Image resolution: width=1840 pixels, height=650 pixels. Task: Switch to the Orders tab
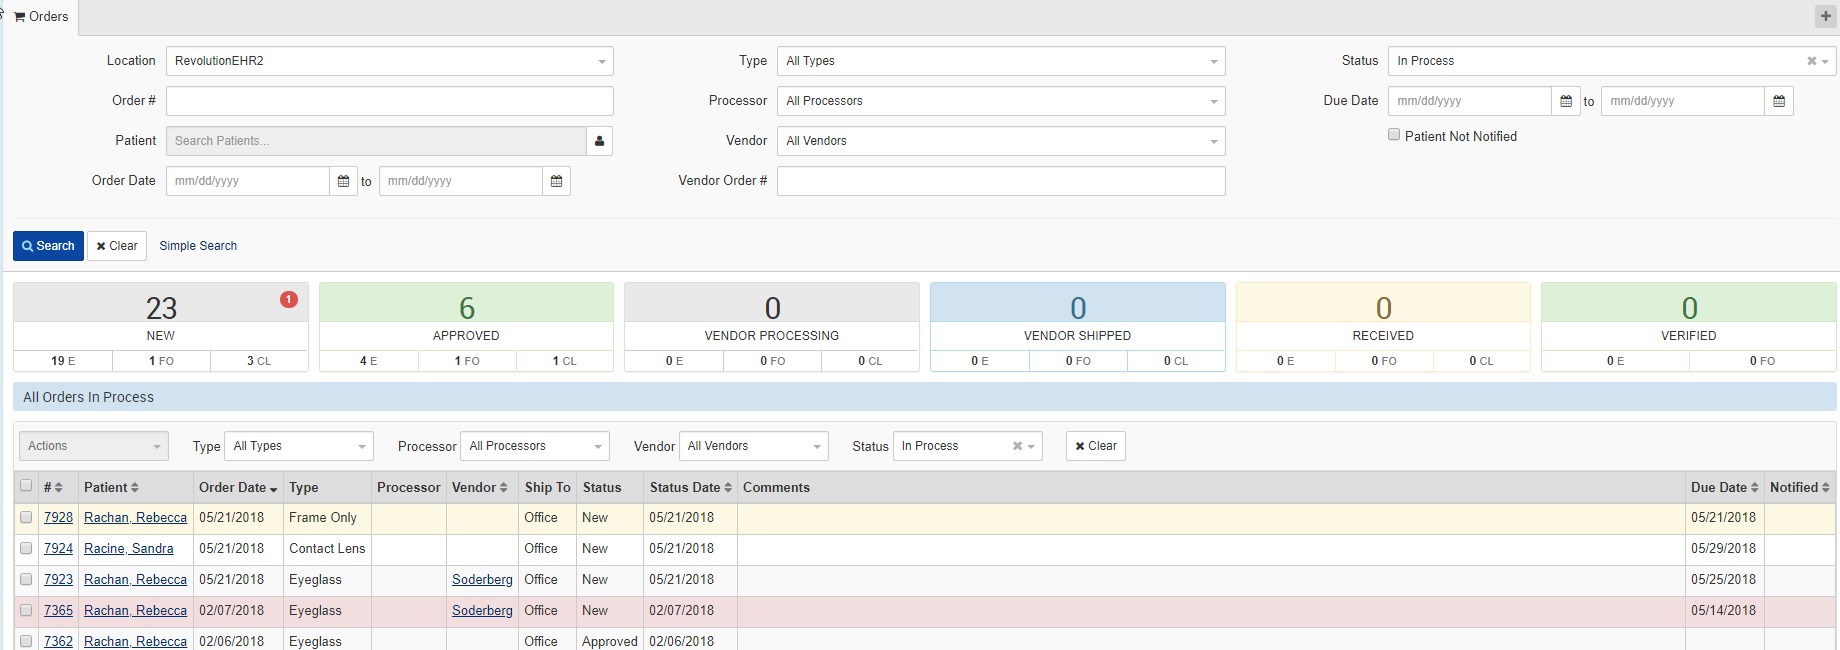click(41, 17)
